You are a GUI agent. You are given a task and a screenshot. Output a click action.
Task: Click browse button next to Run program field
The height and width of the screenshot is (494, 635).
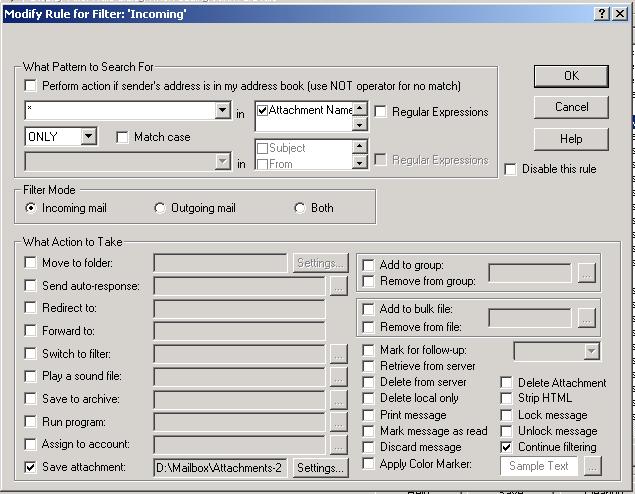click(340, 421)
